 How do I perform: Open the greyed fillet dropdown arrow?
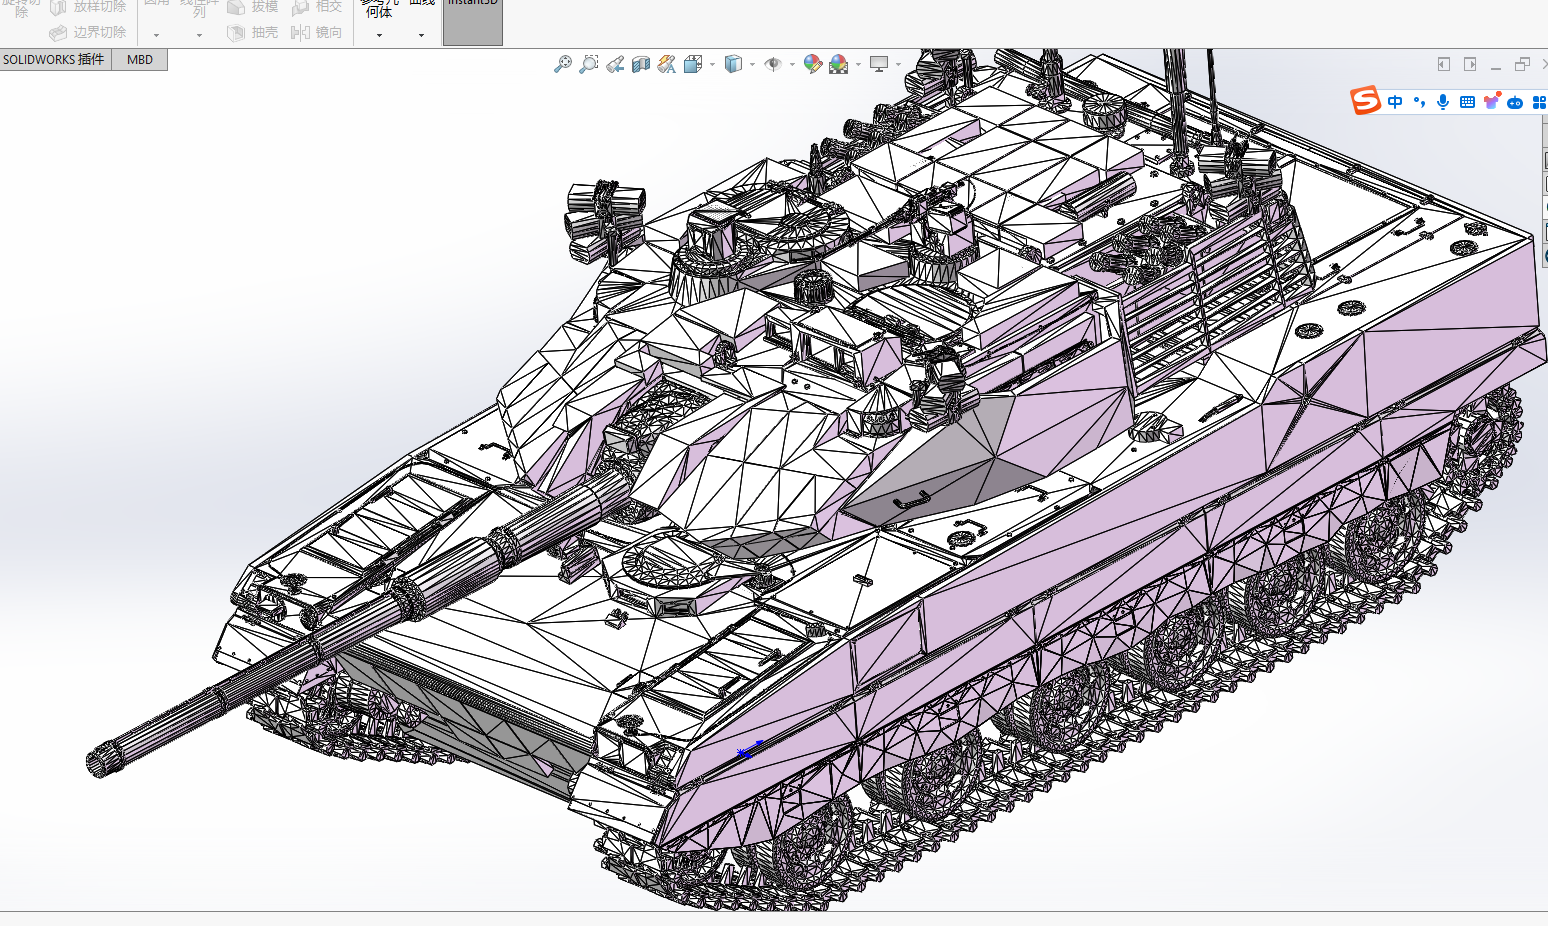(156, 35)
